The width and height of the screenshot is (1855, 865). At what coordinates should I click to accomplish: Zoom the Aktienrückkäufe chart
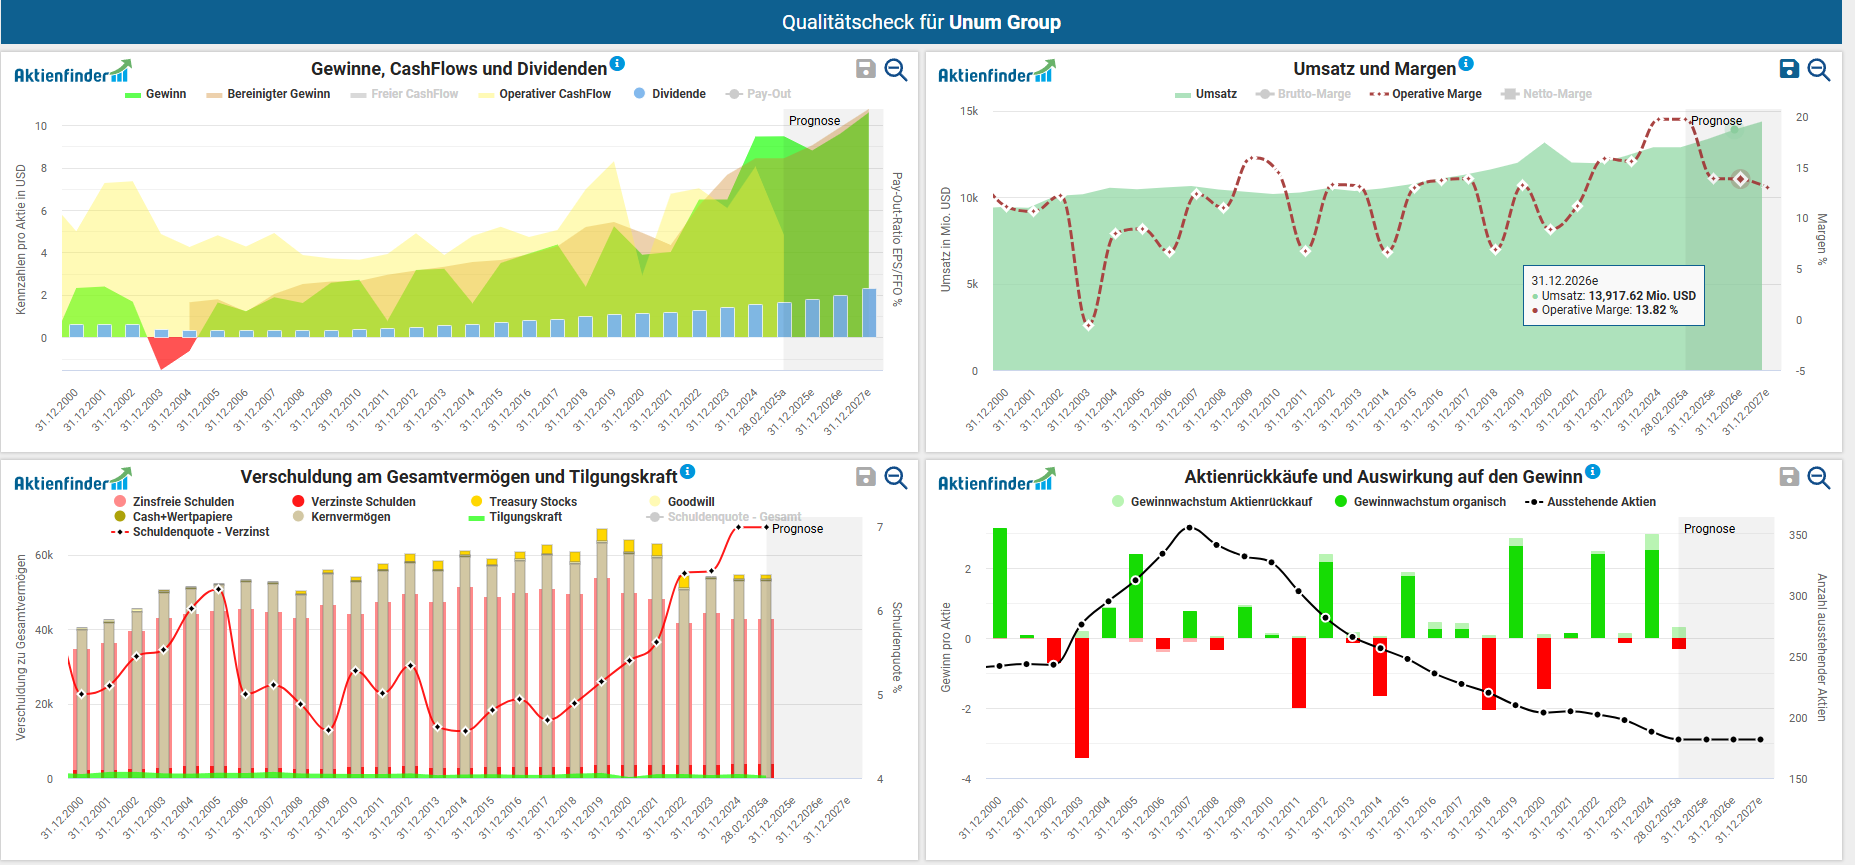pyautogui.click(x=1819, y=477)
